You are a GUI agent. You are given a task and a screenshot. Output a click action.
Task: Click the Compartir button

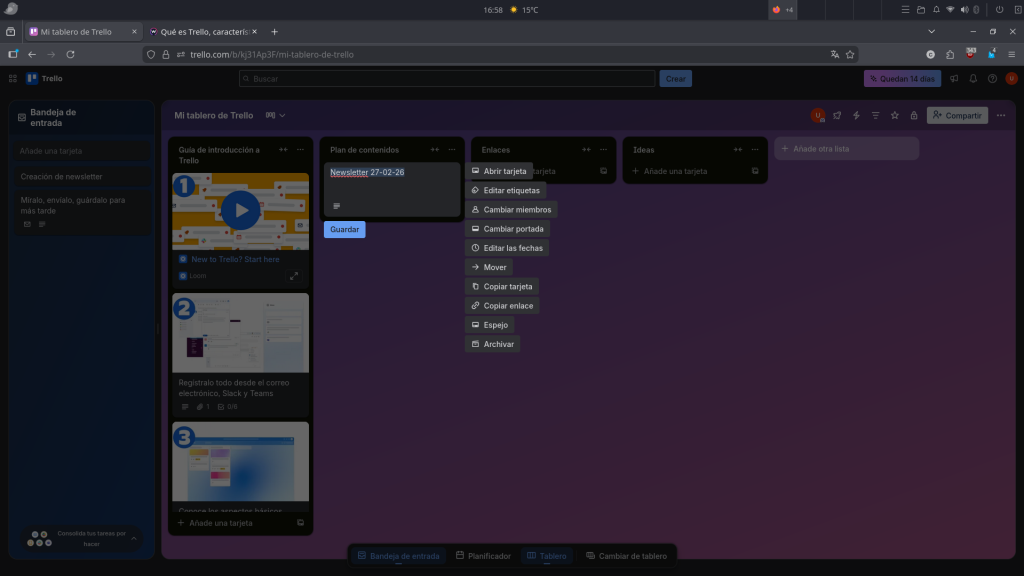tap(957, 116)
